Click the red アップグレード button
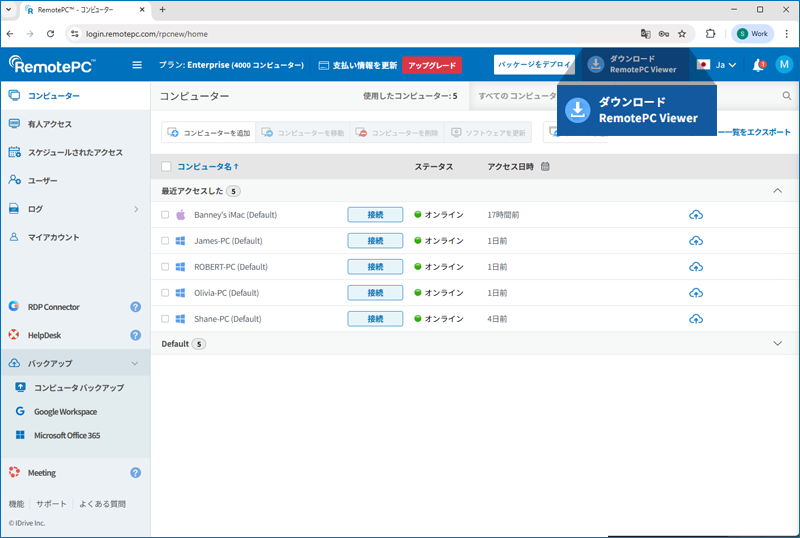The image size is (800, 538). [432, 65]
